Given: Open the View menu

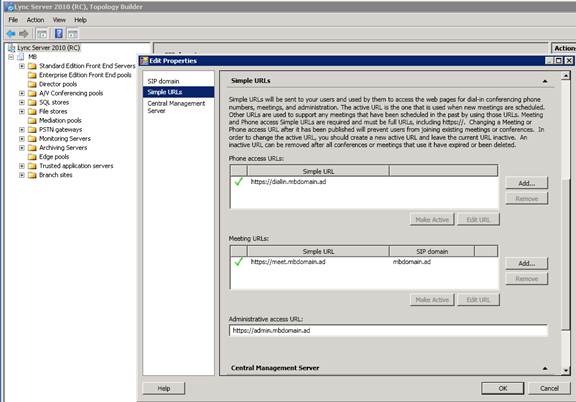Looking at the screenshot, I should point(59,20).
